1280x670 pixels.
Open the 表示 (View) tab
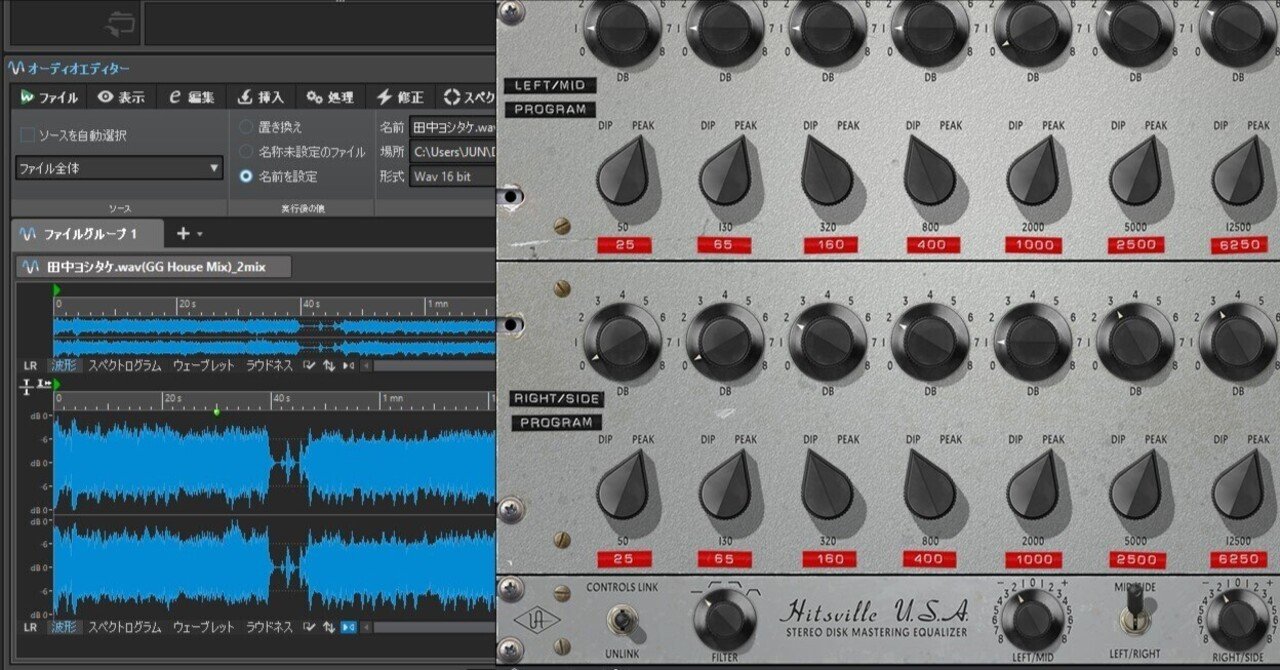pyautogui.click(x=121, y=97)
